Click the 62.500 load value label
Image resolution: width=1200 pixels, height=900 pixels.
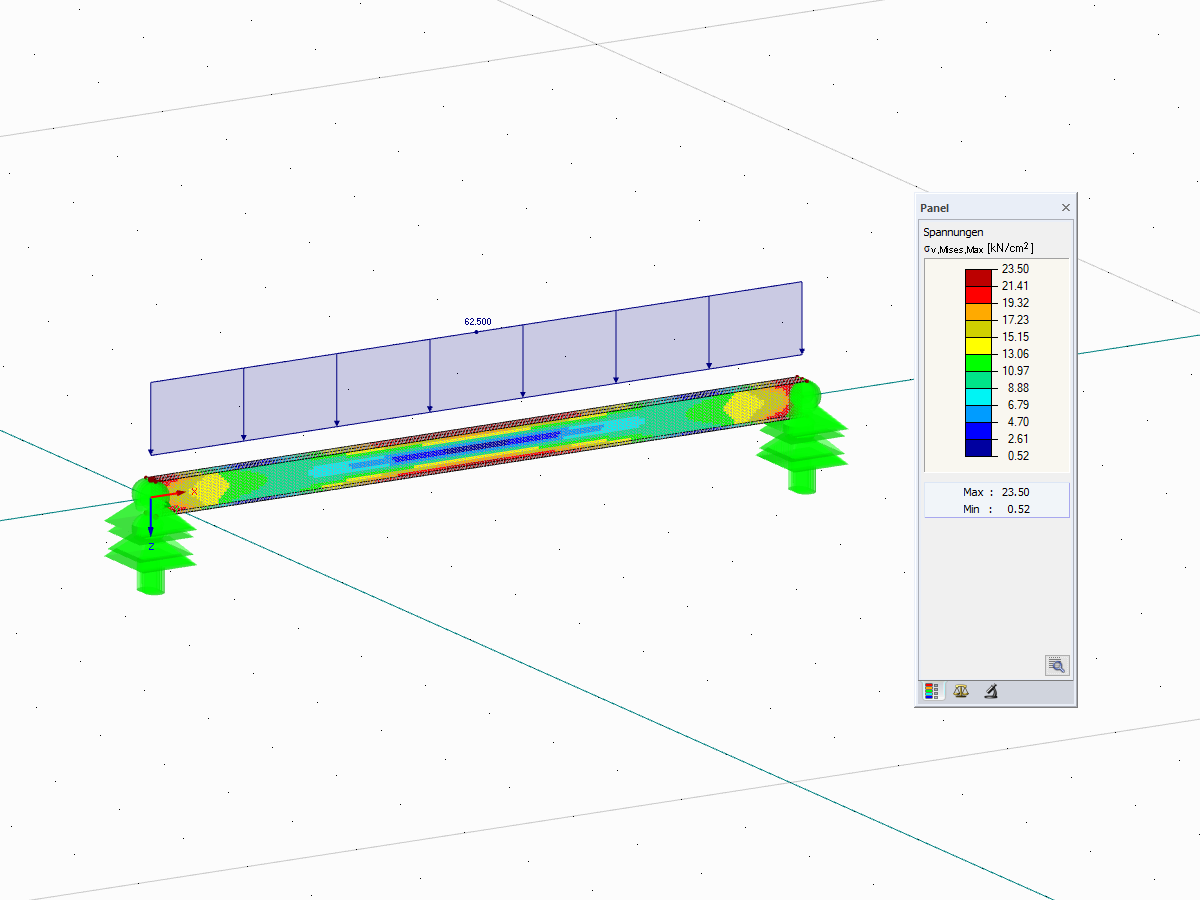(x=478, y=321)
